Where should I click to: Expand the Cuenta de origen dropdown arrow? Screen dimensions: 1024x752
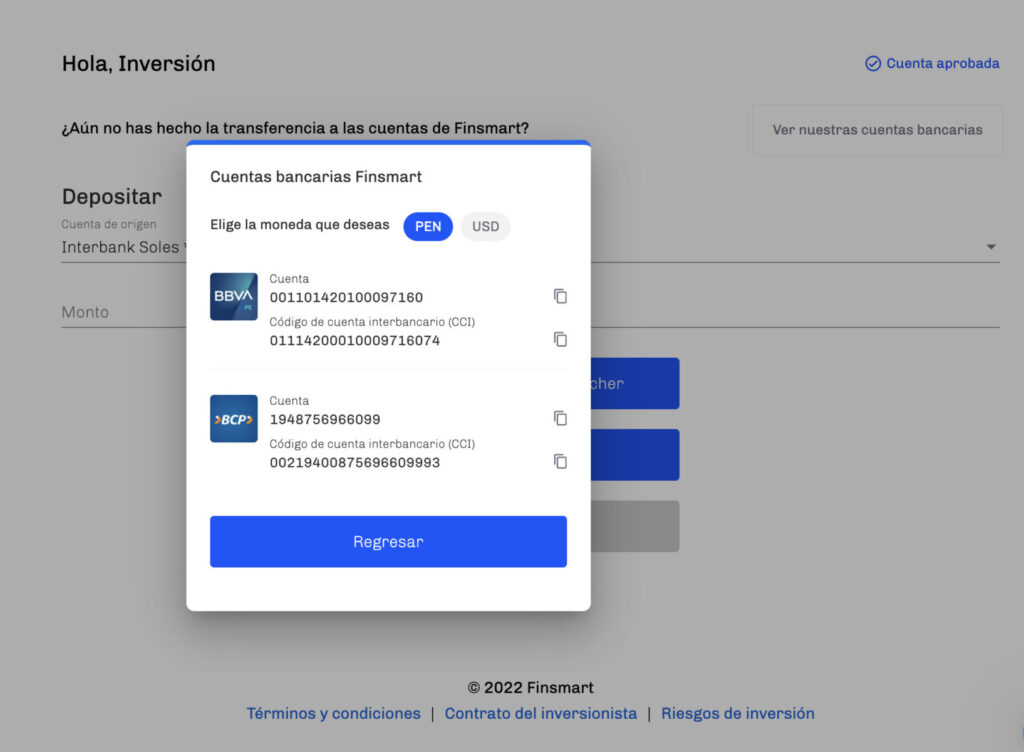pos(991,247)
